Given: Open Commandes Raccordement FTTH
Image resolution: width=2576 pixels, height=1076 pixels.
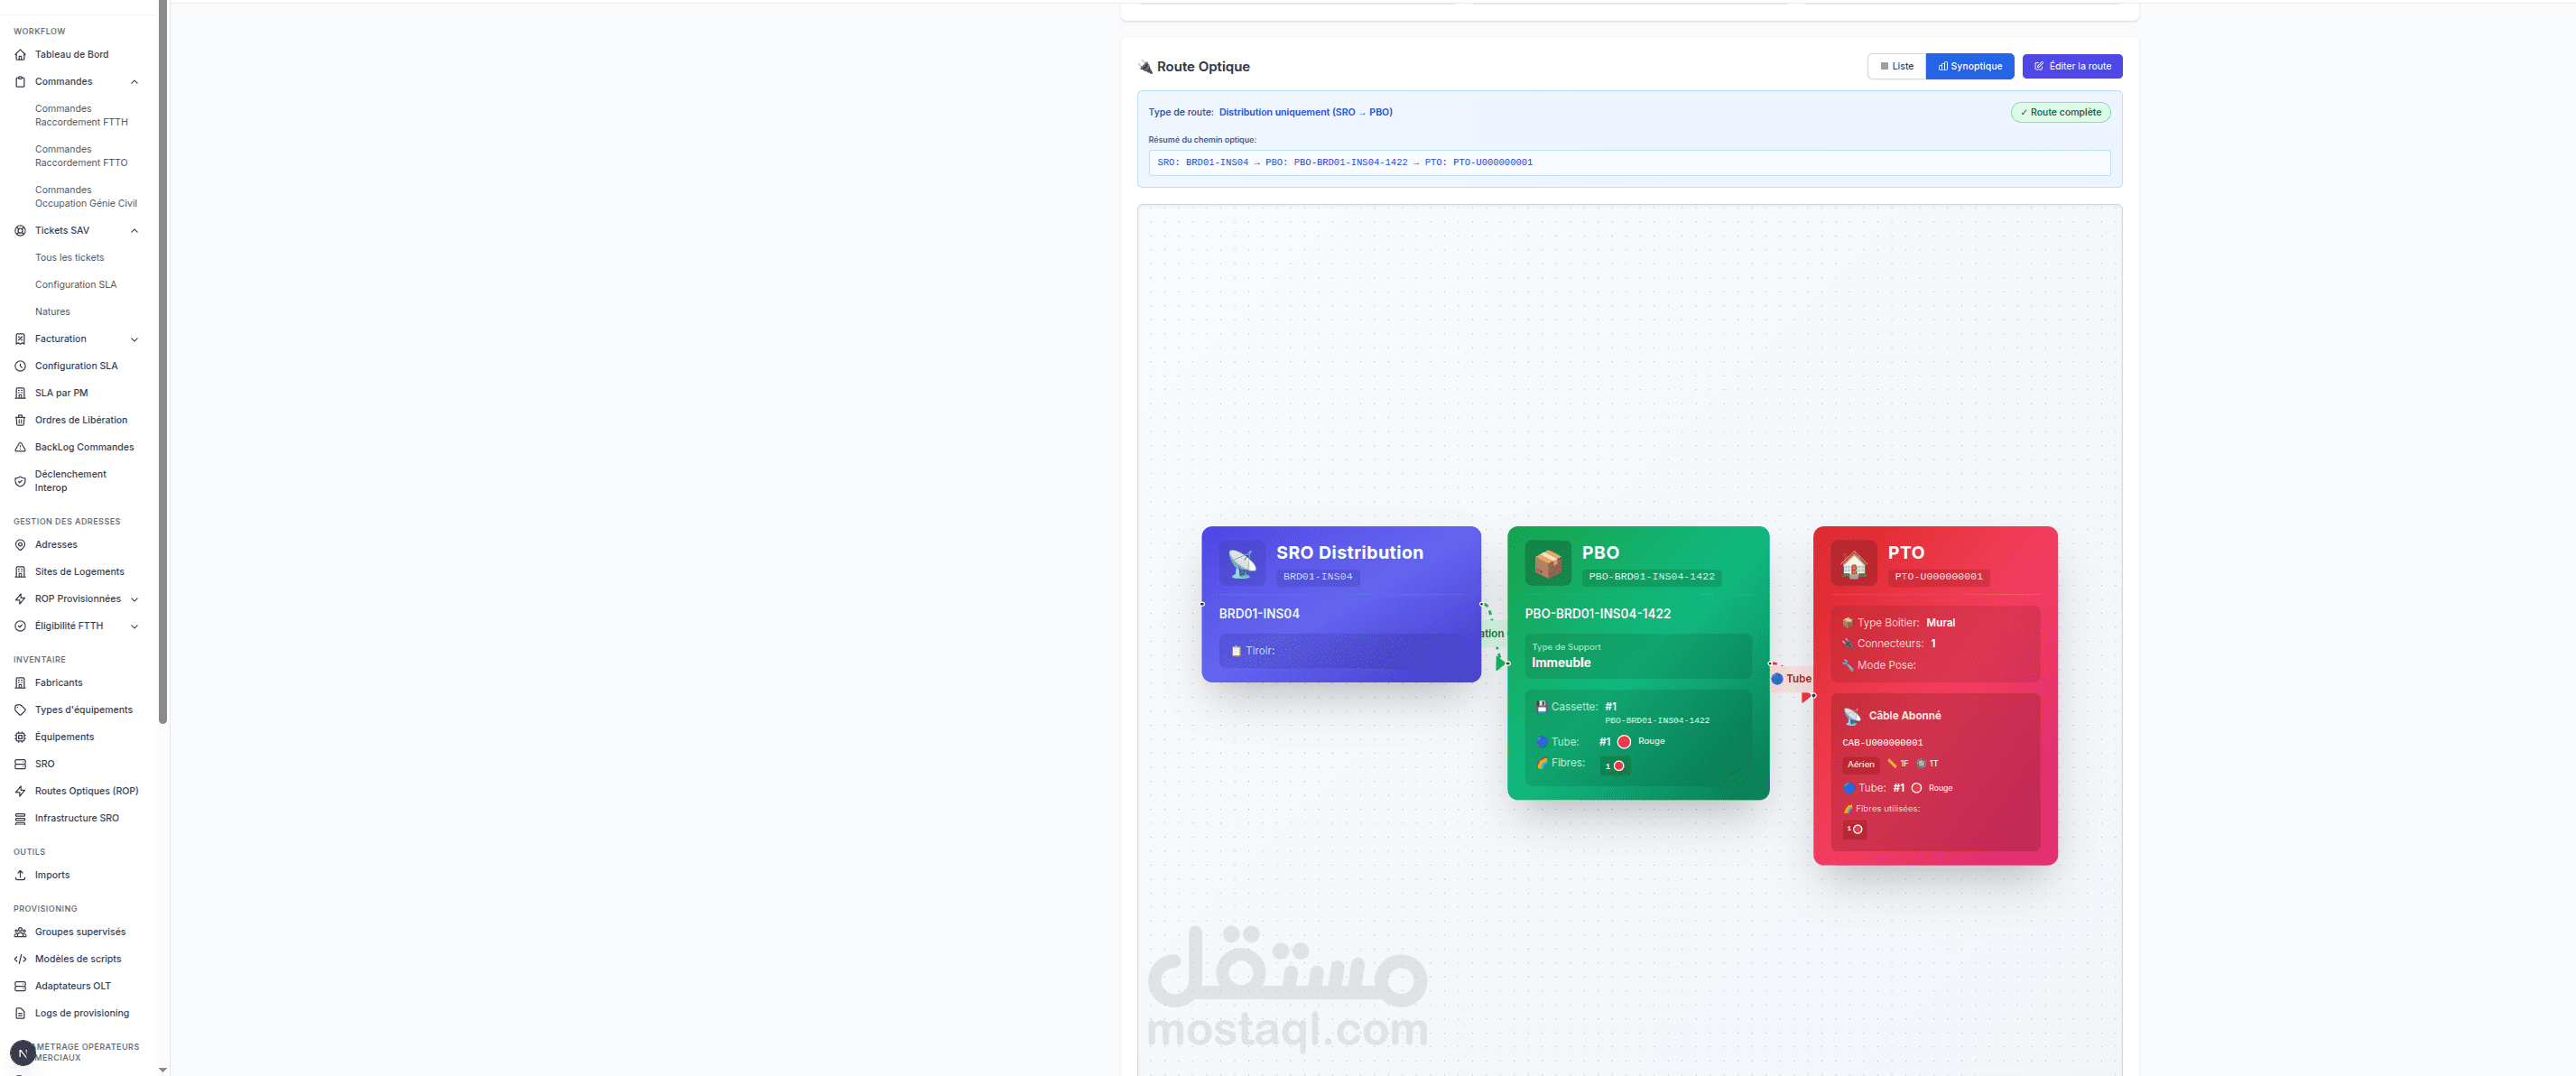Looking at the screenshot, I should click(81, 116).
